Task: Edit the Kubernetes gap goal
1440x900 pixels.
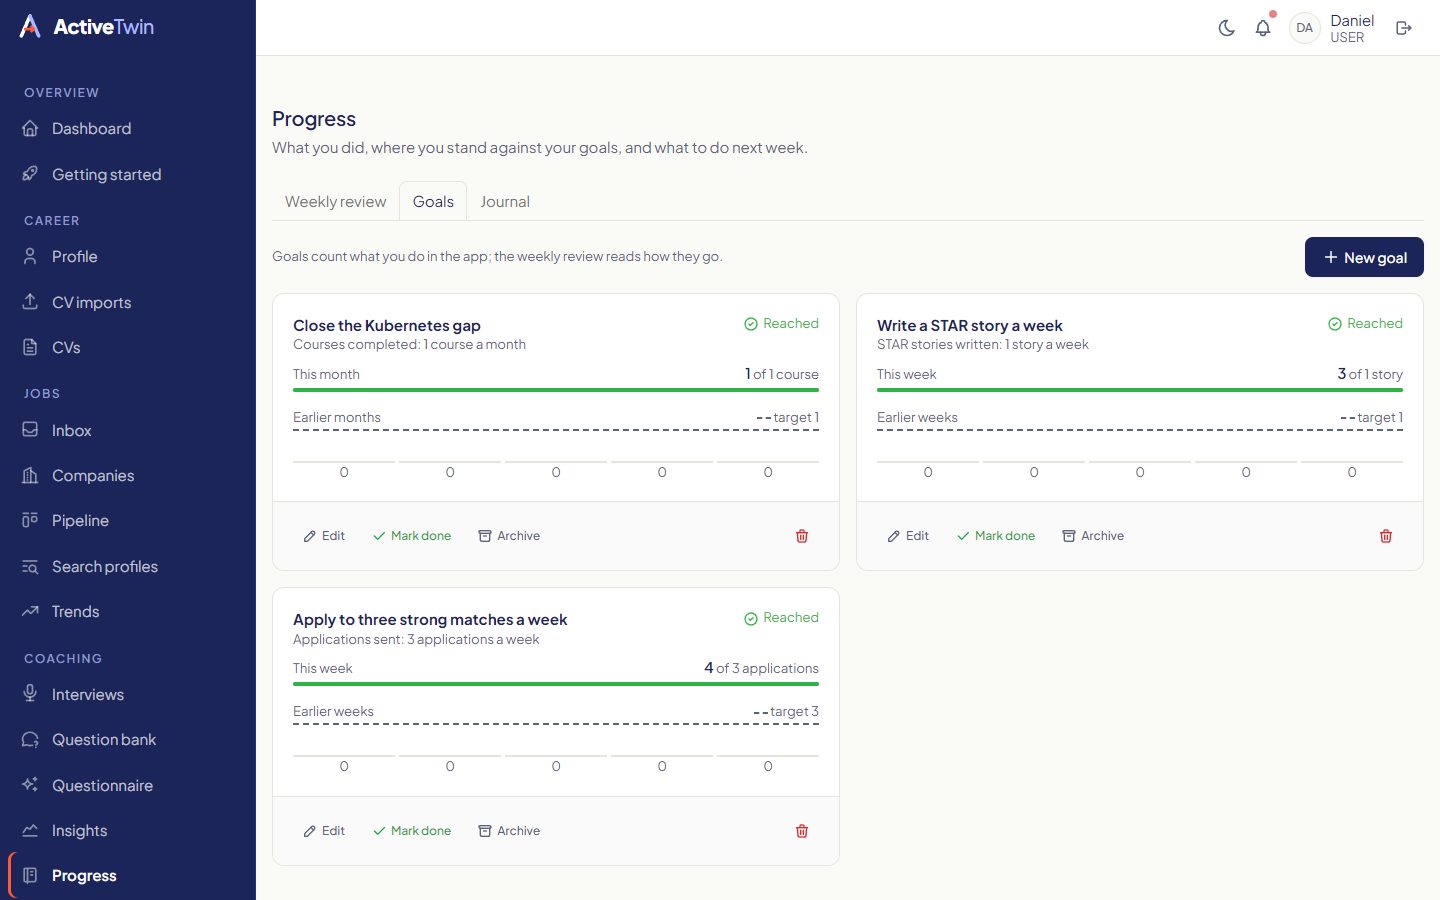Action: tap(324, 536)
